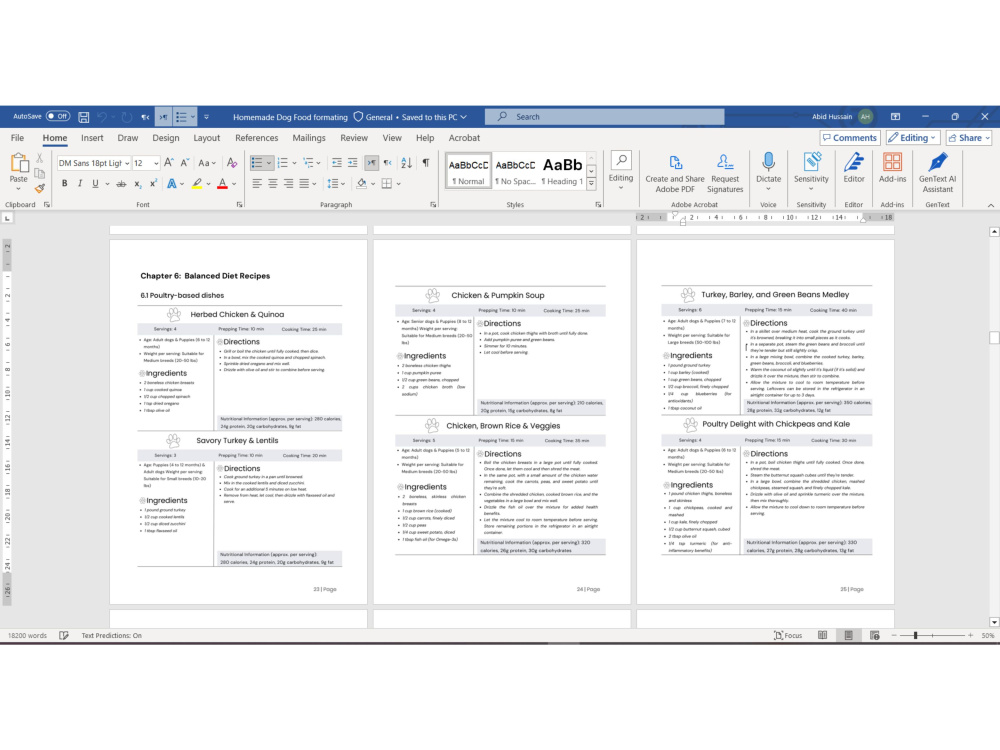Save the document with the floppy icon
The height and width of the screenshot is (750, 1000).
tap(84, 117)
